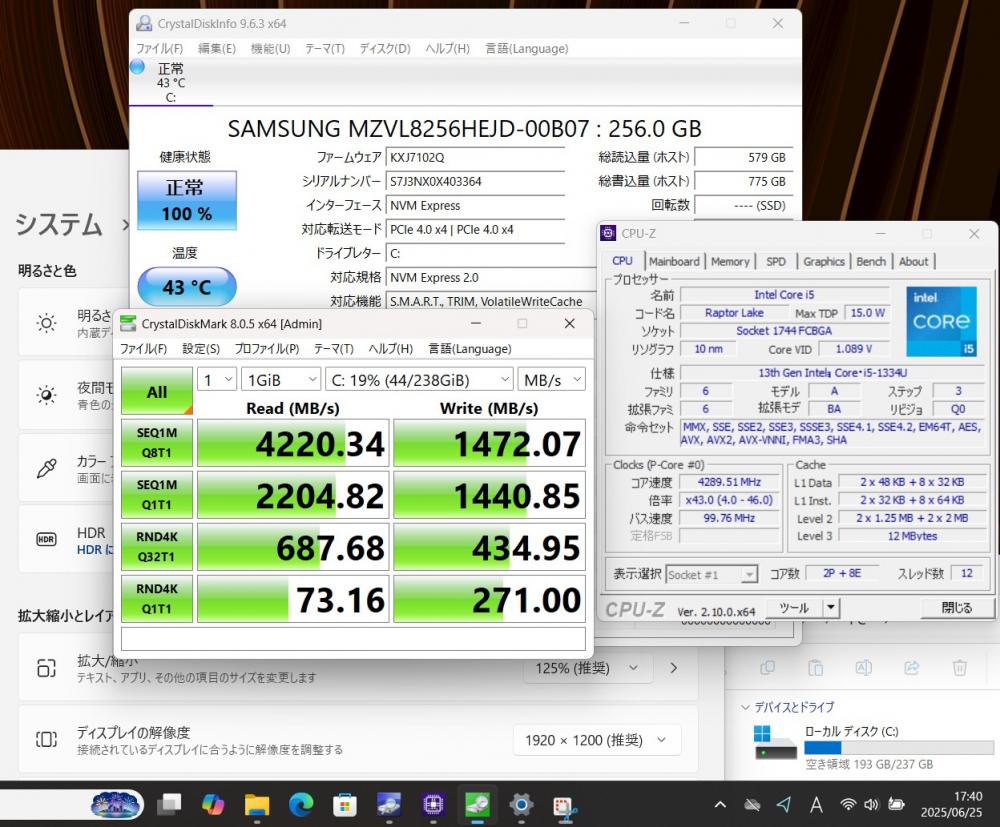
Task: Open Microsoft Edge from the taskbar
Action: point(301,805)
